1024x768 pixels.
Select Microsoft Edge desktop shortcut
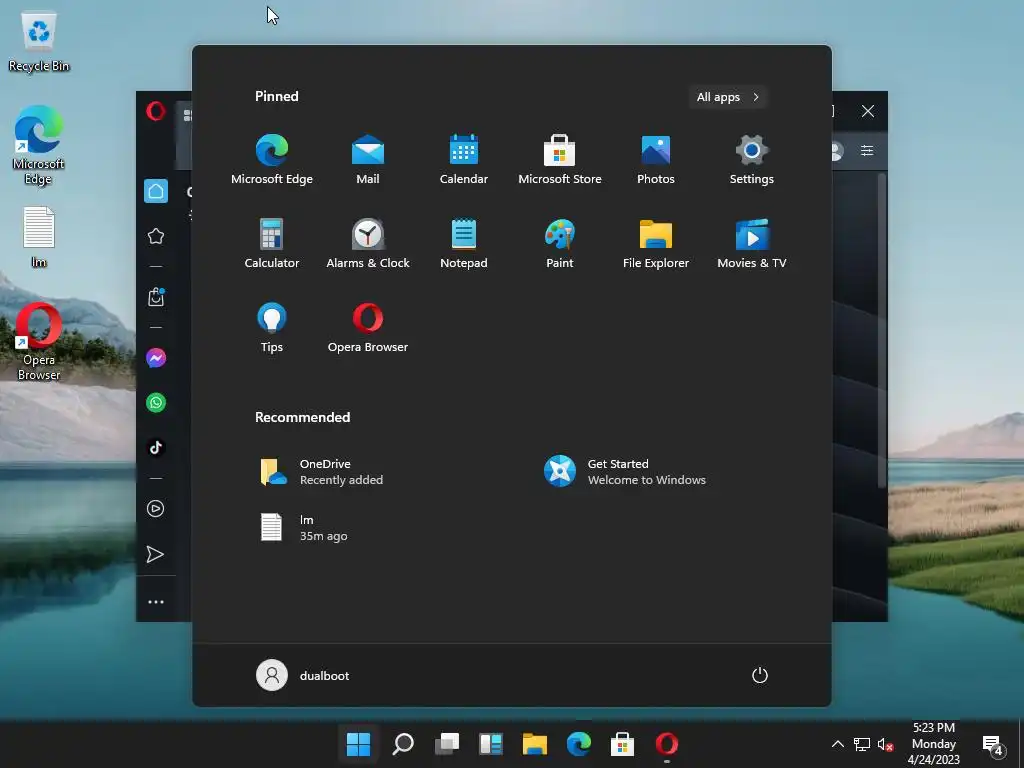[x=39, y=146]
